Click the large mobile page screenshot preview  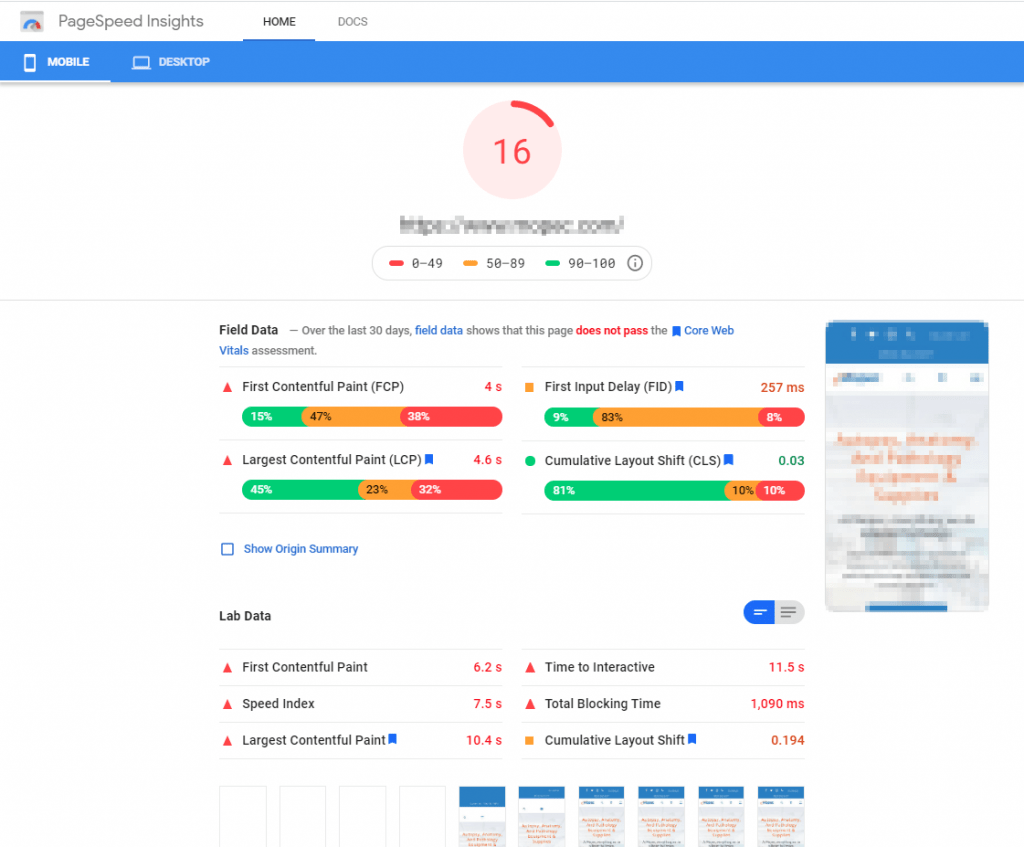(906, 466)
